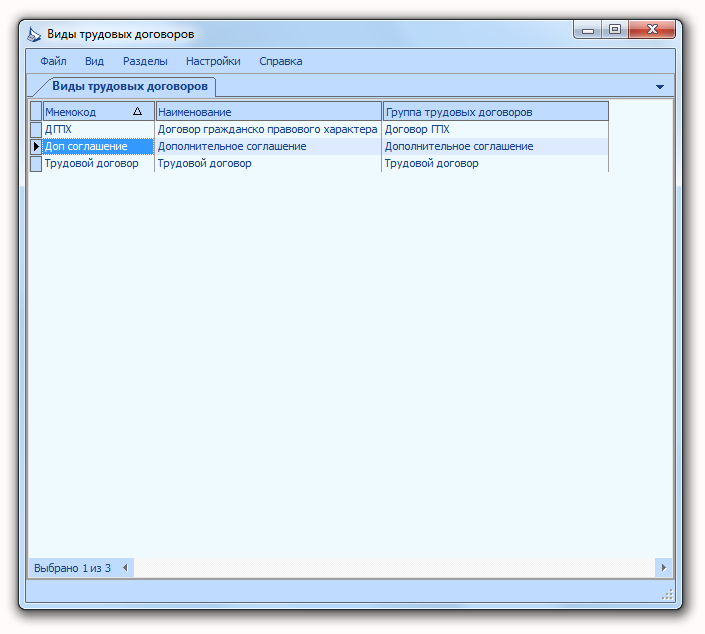Click the application icon in the title bar
The width and height of the screenshot is (705, 634).
34,34
